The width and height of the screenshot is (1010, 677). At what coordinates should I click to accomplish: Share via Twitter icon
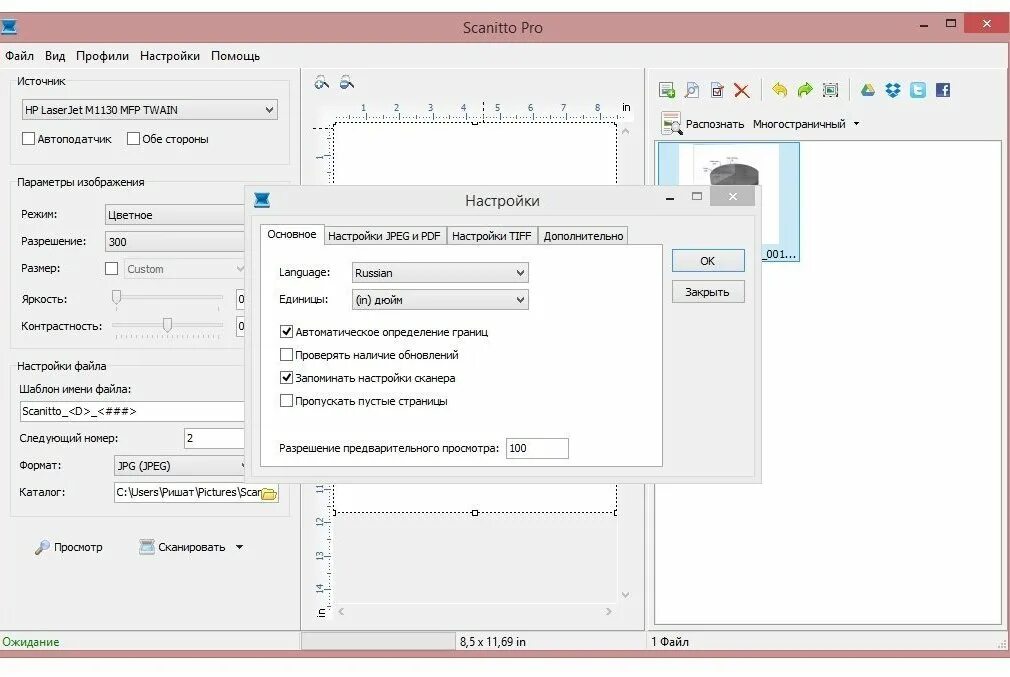(918, 90)
